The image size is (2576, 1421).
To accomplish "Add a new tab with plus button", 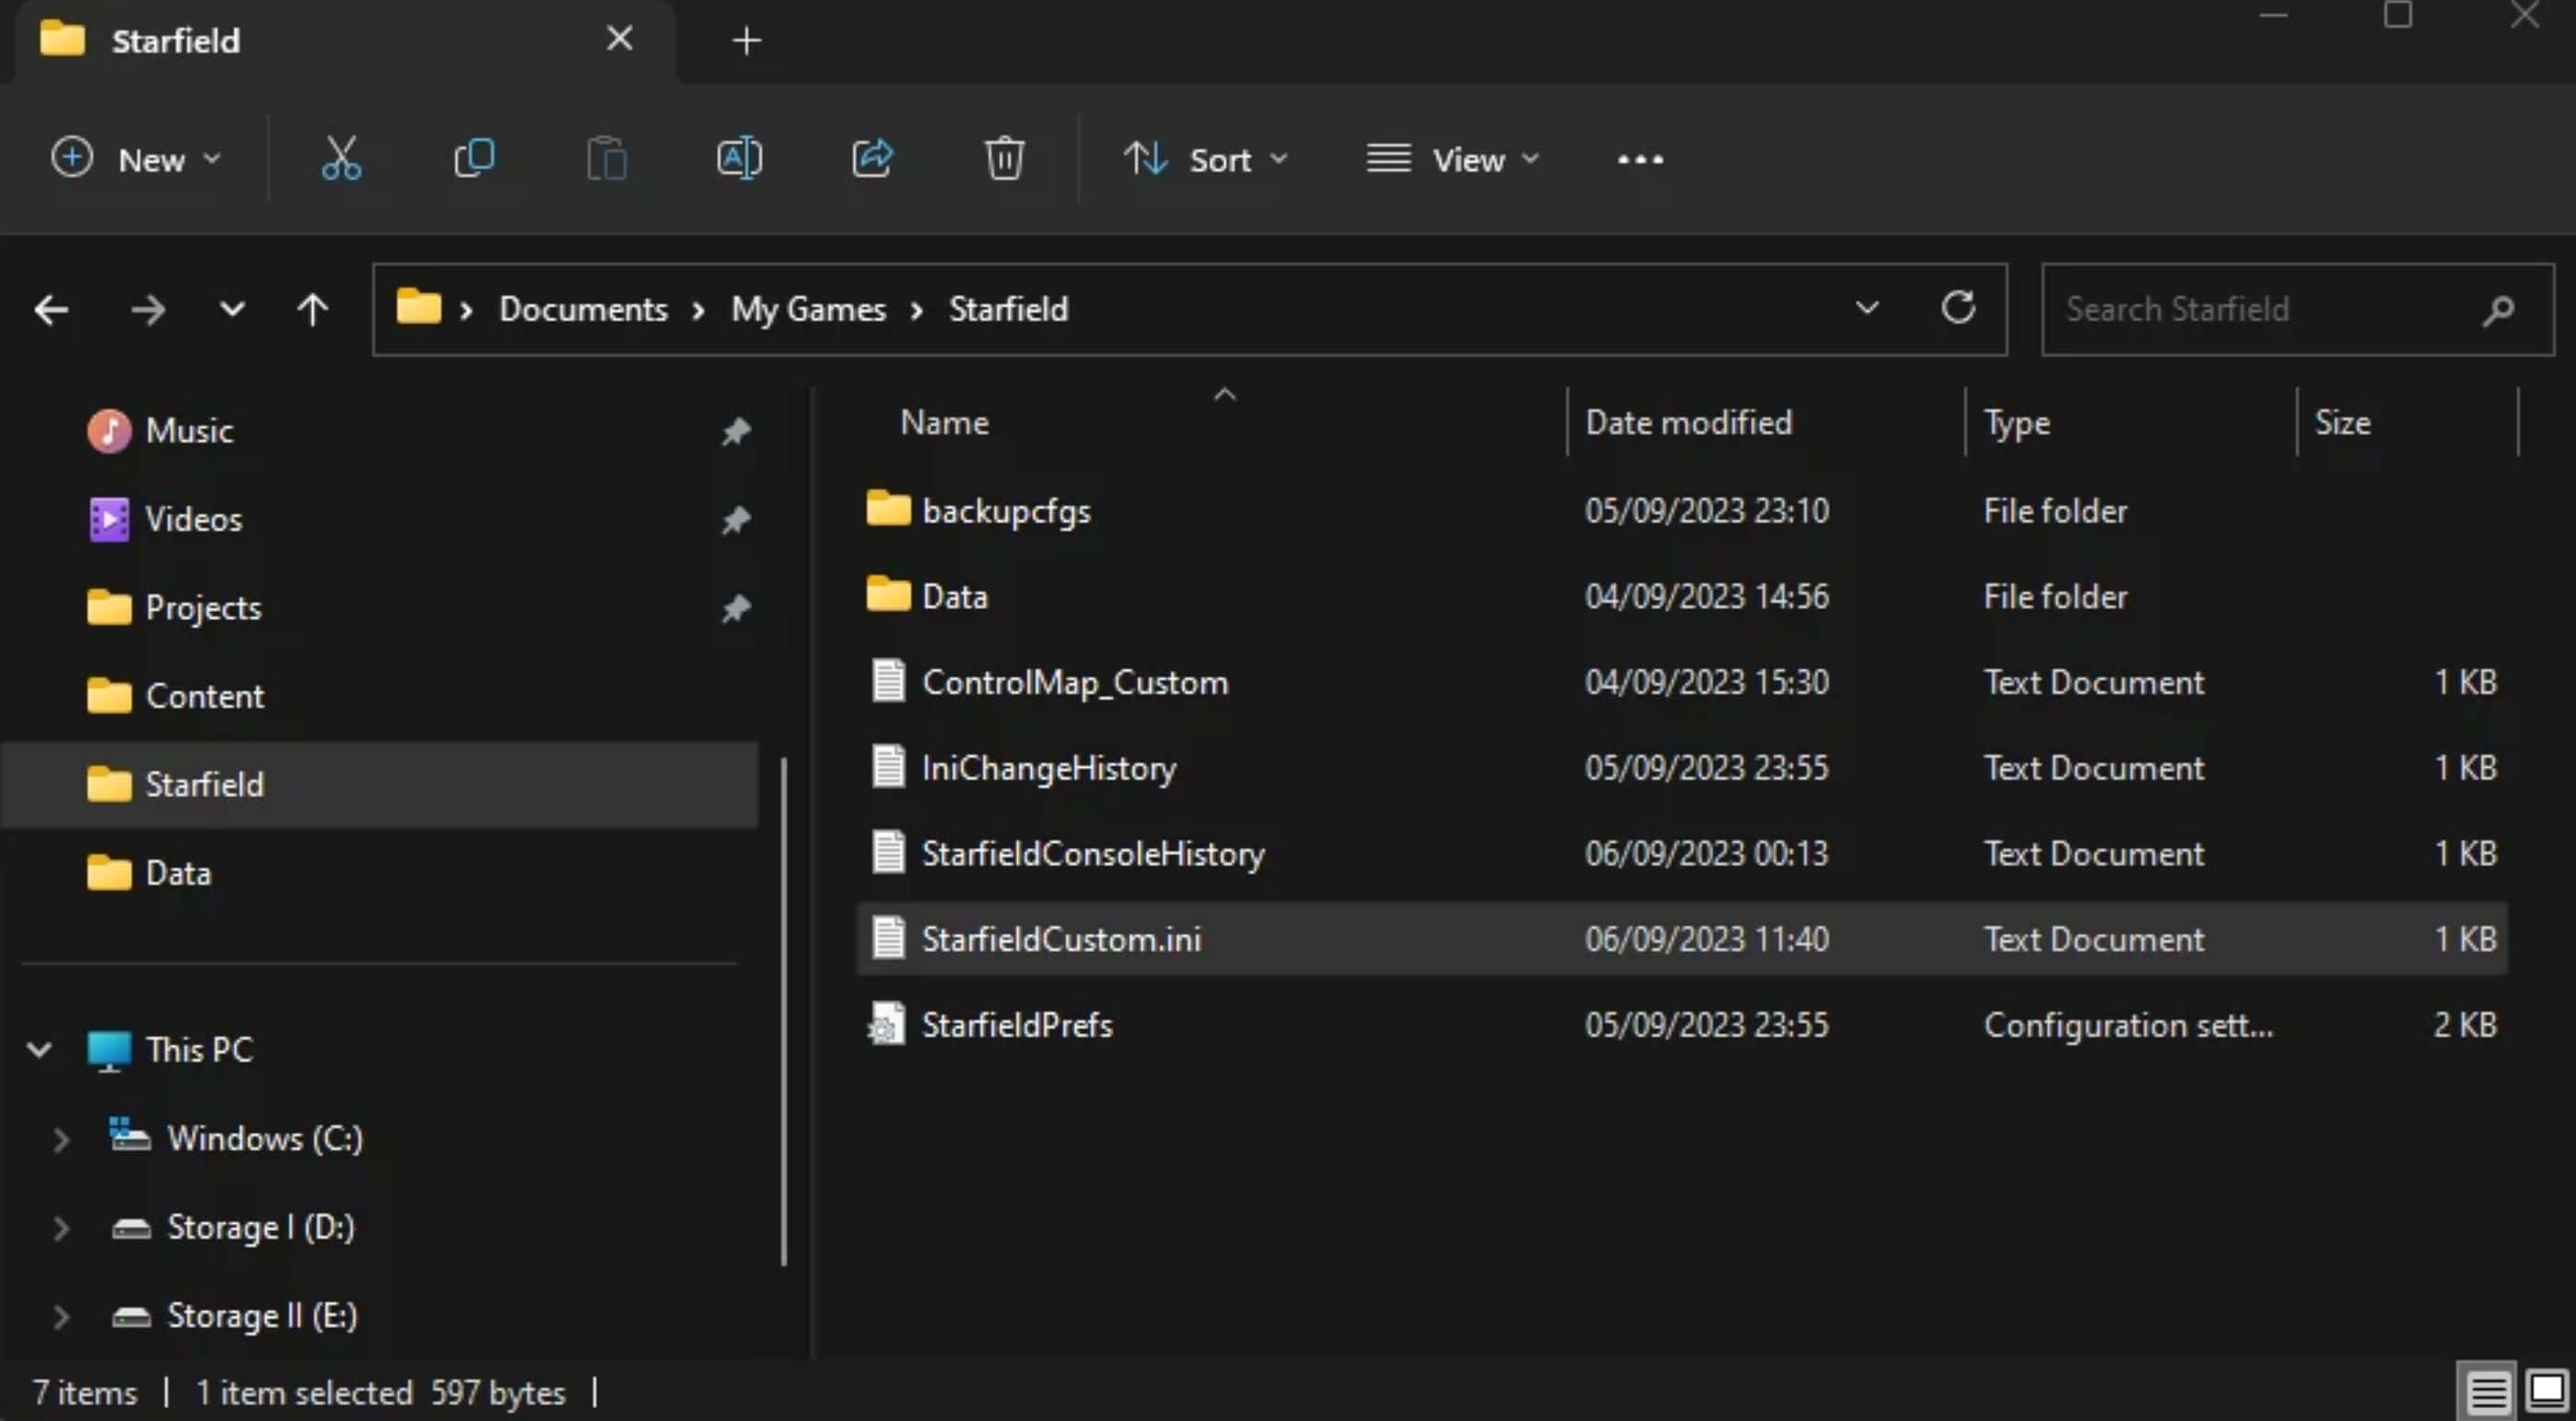I will point(746,41).
